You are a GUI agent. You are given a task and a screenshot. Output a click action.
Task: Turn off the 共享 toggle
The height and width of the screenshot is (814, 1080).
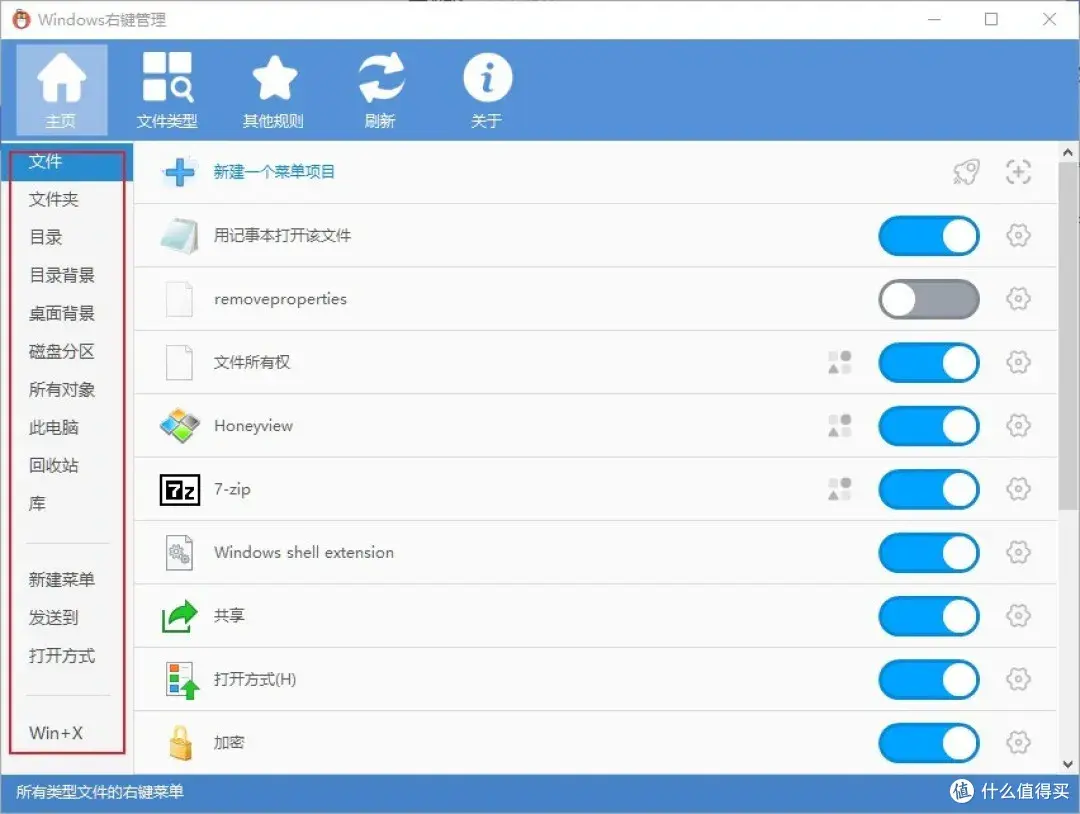tap(928, 616)
